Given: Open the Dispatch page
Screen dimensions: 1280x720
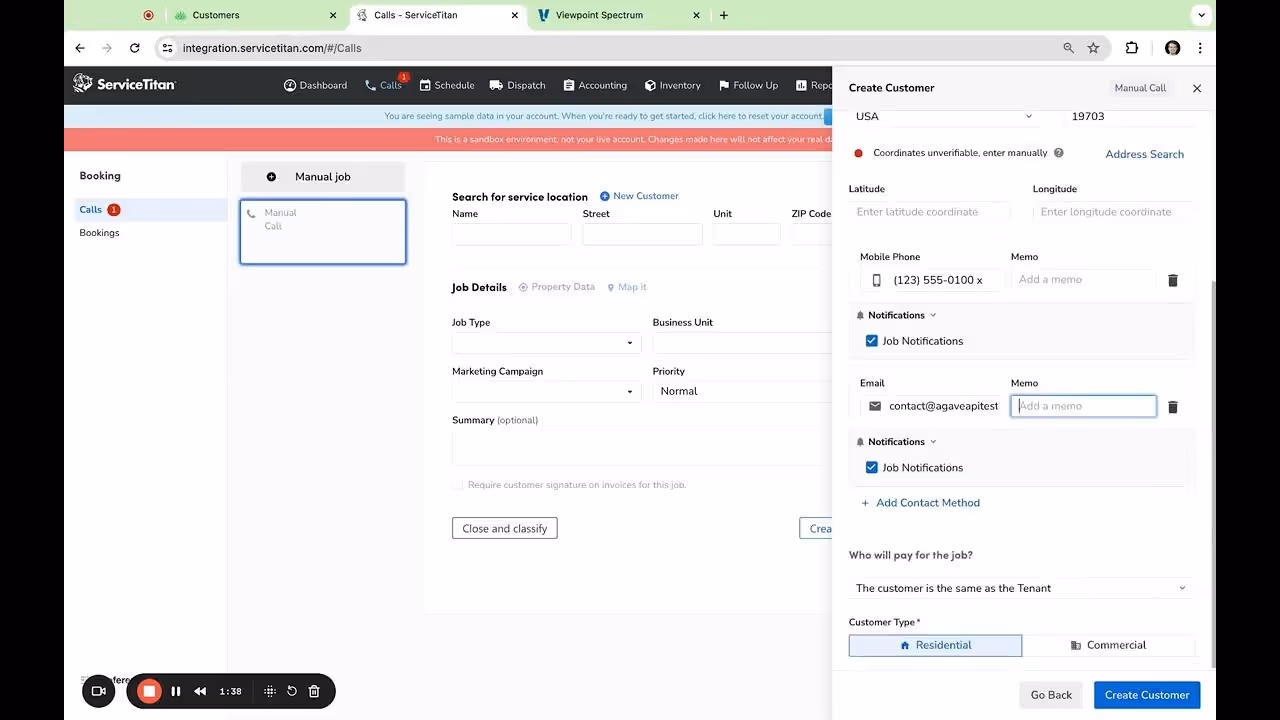Looking at the screenshot, I should point(518,85).
